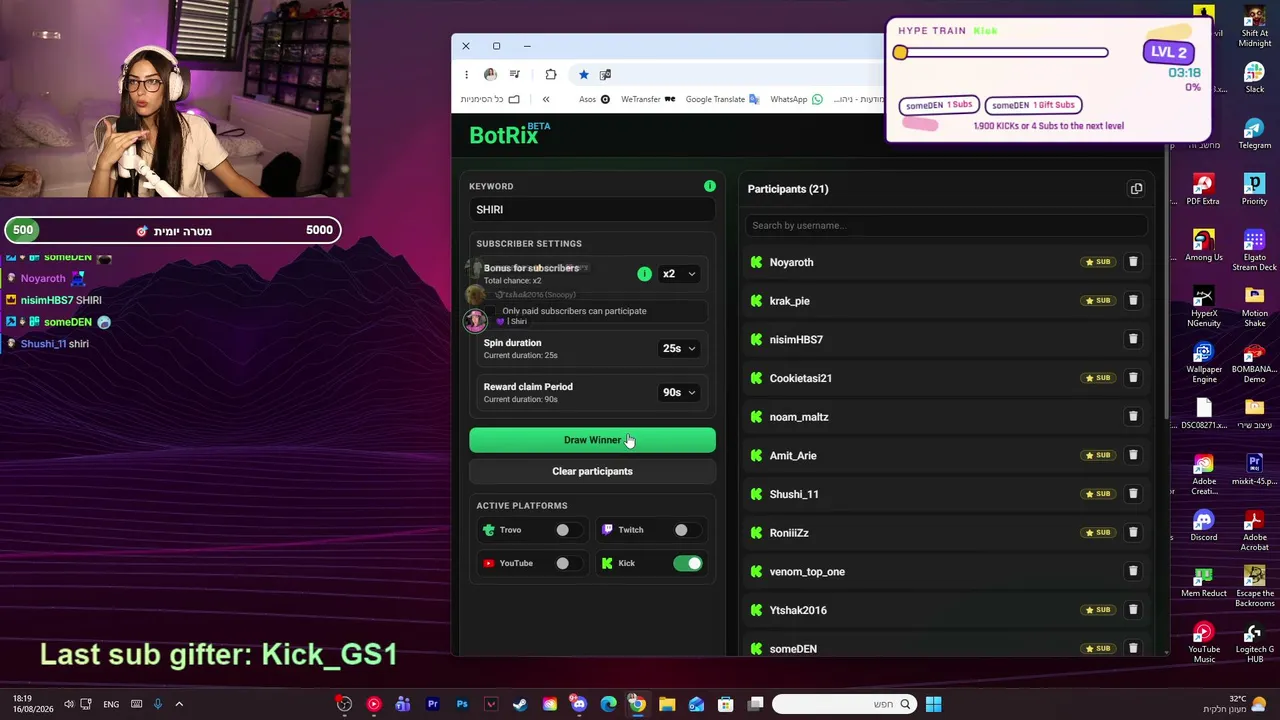
Task: Open Photoshop from the taskbar
Action: tap(462, 705)
